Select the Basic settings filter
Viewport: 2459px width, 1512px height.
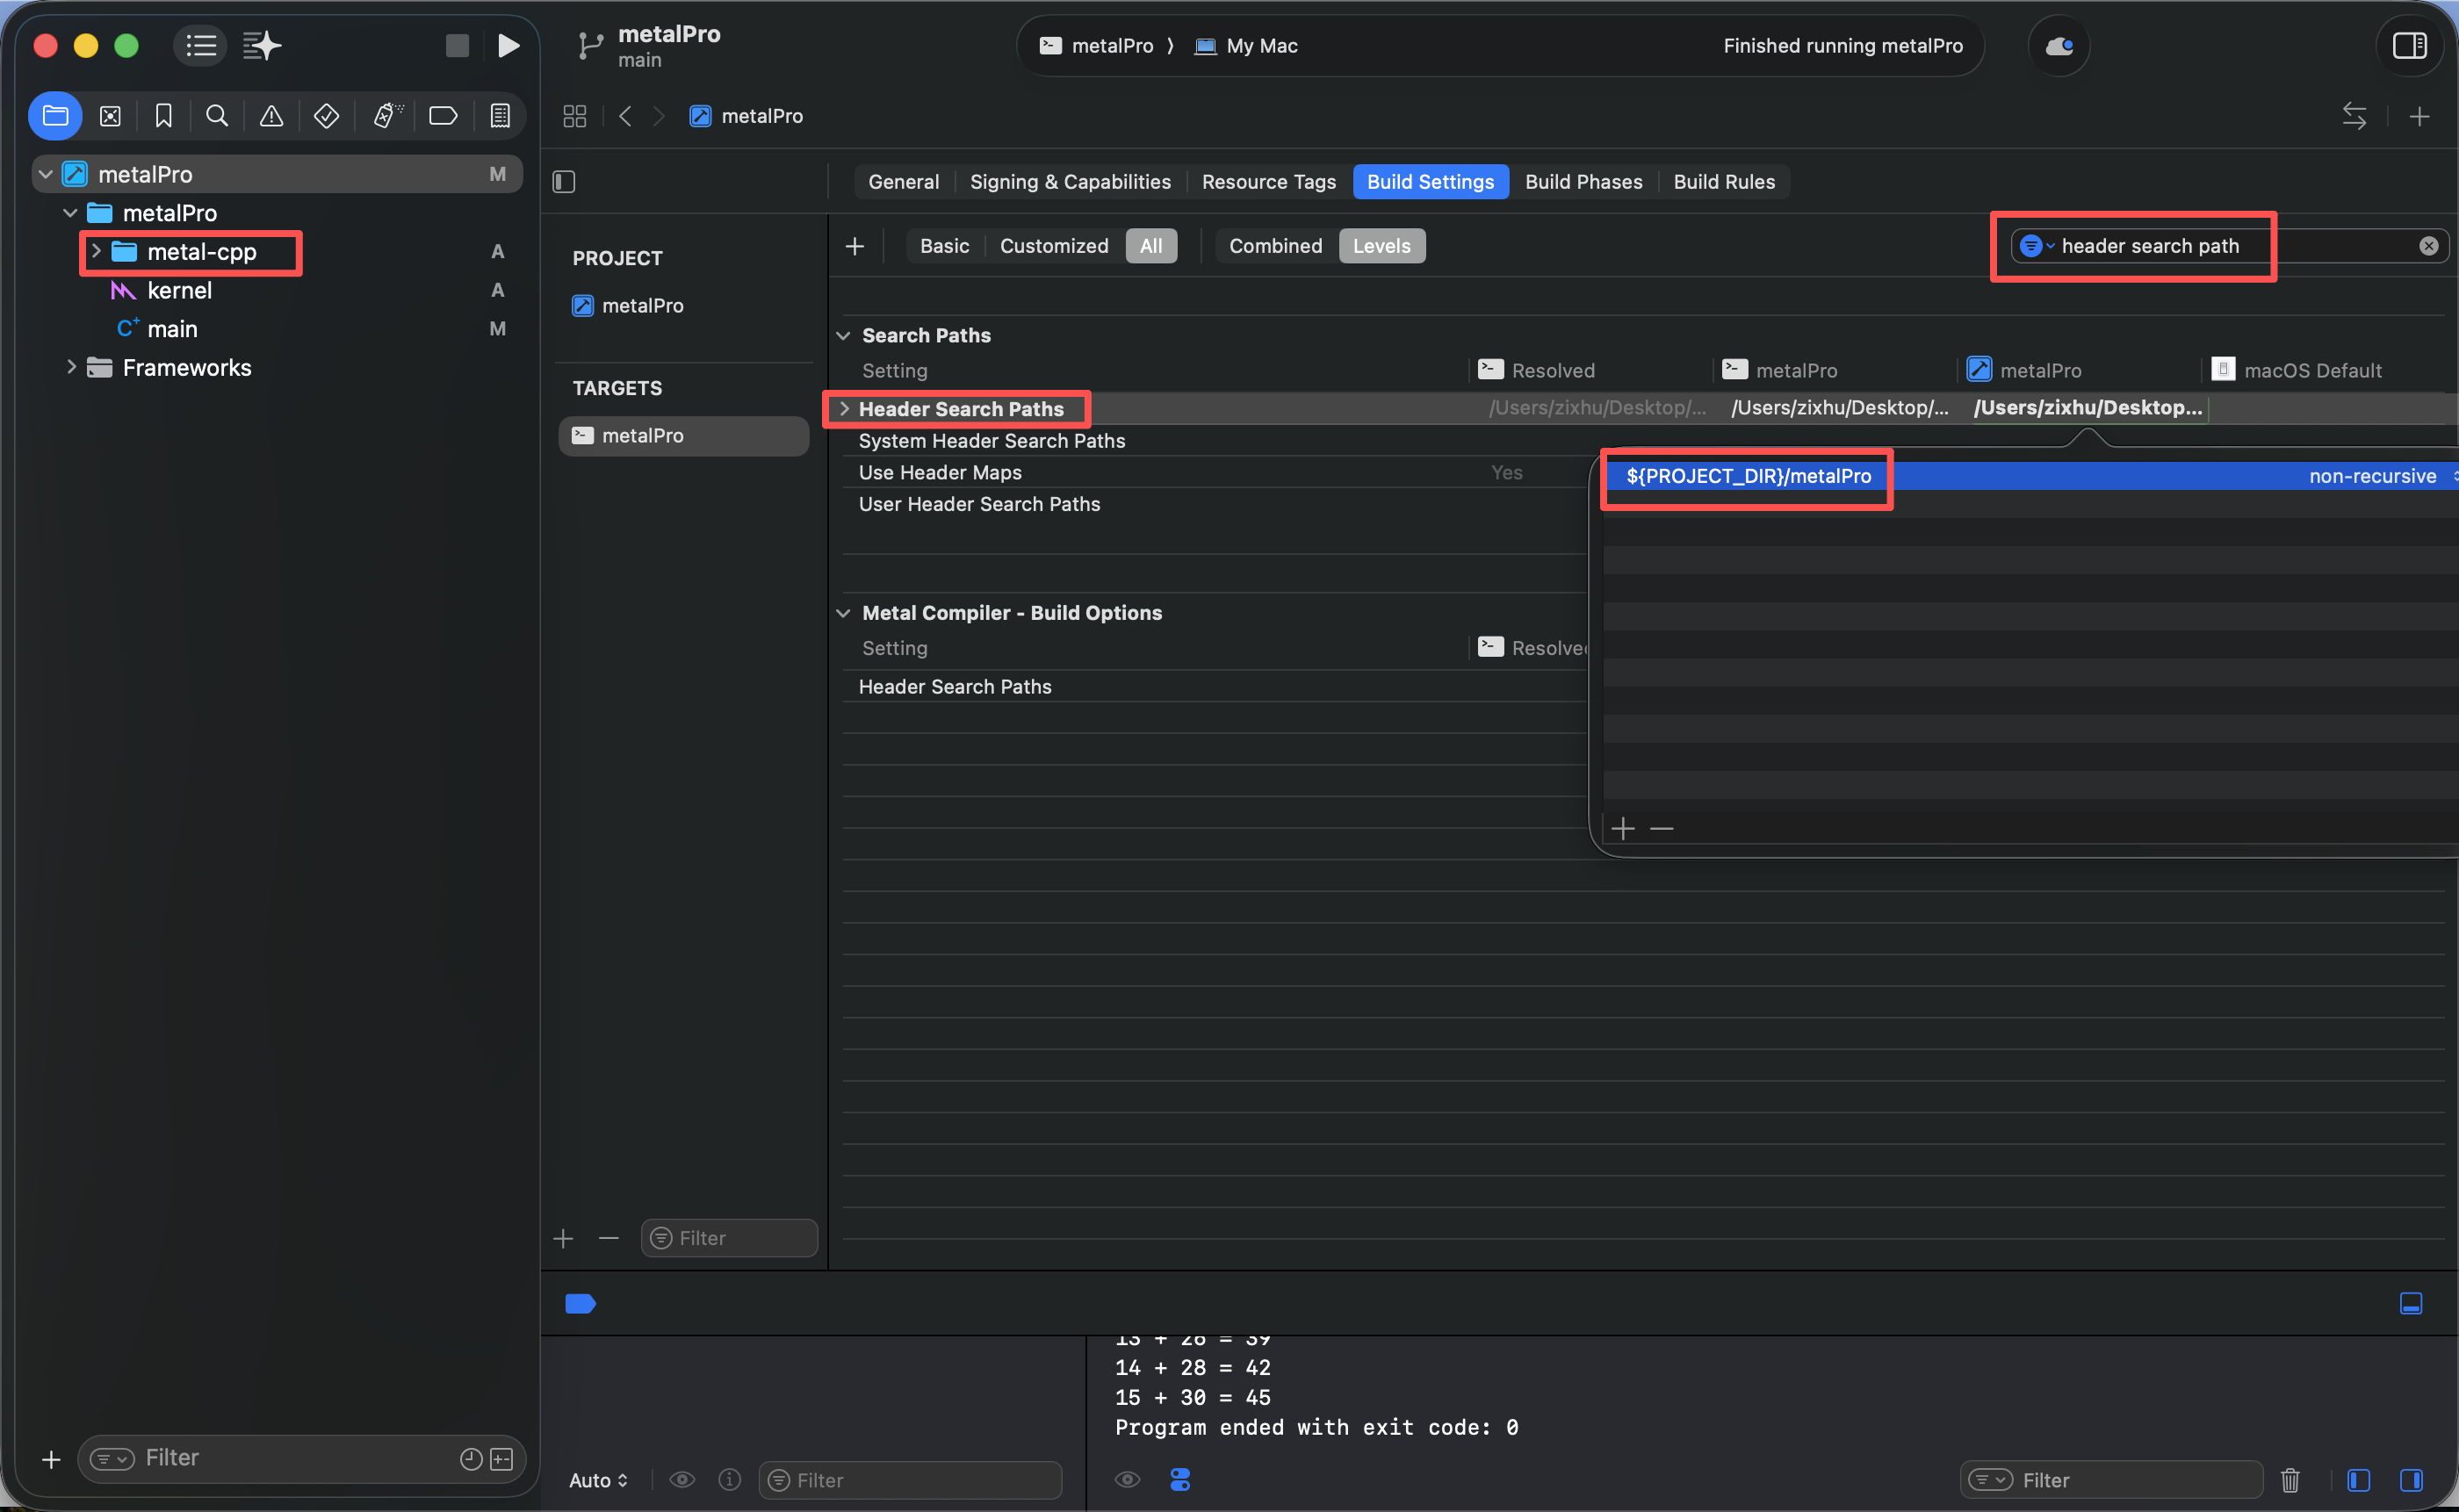(943, 246)
